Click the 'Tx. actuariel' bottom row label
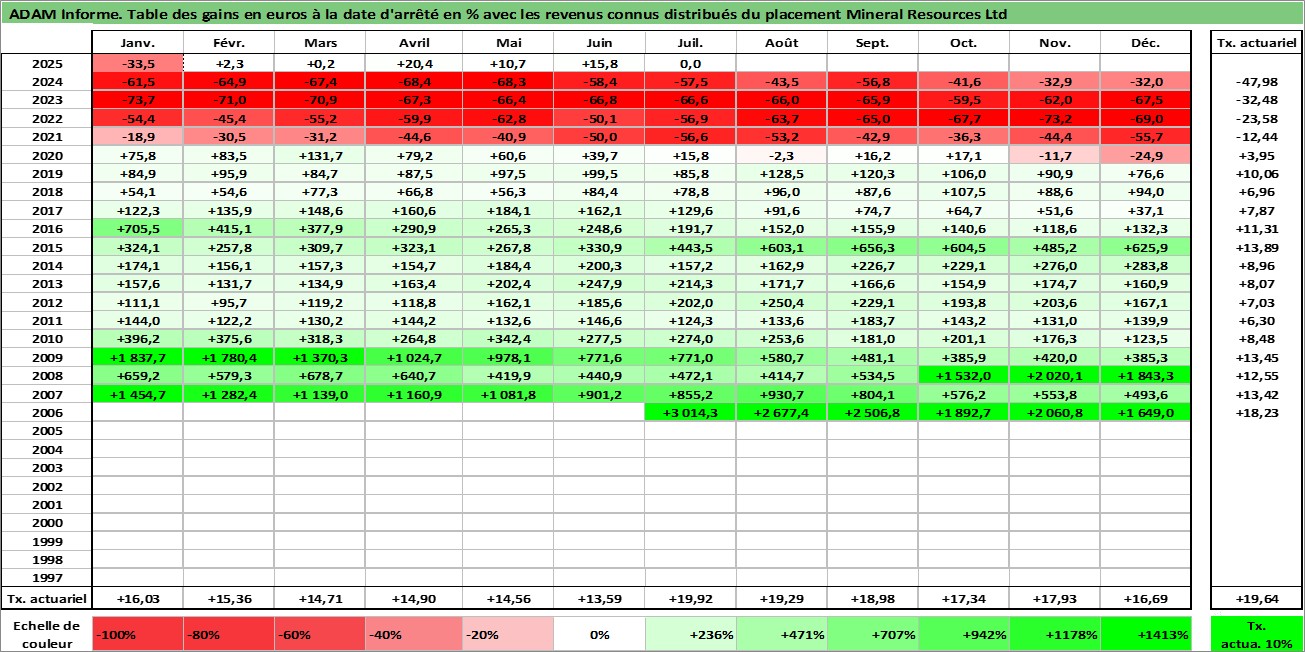This screenshot has width=1305, height=652. click(x=47, y=598)
